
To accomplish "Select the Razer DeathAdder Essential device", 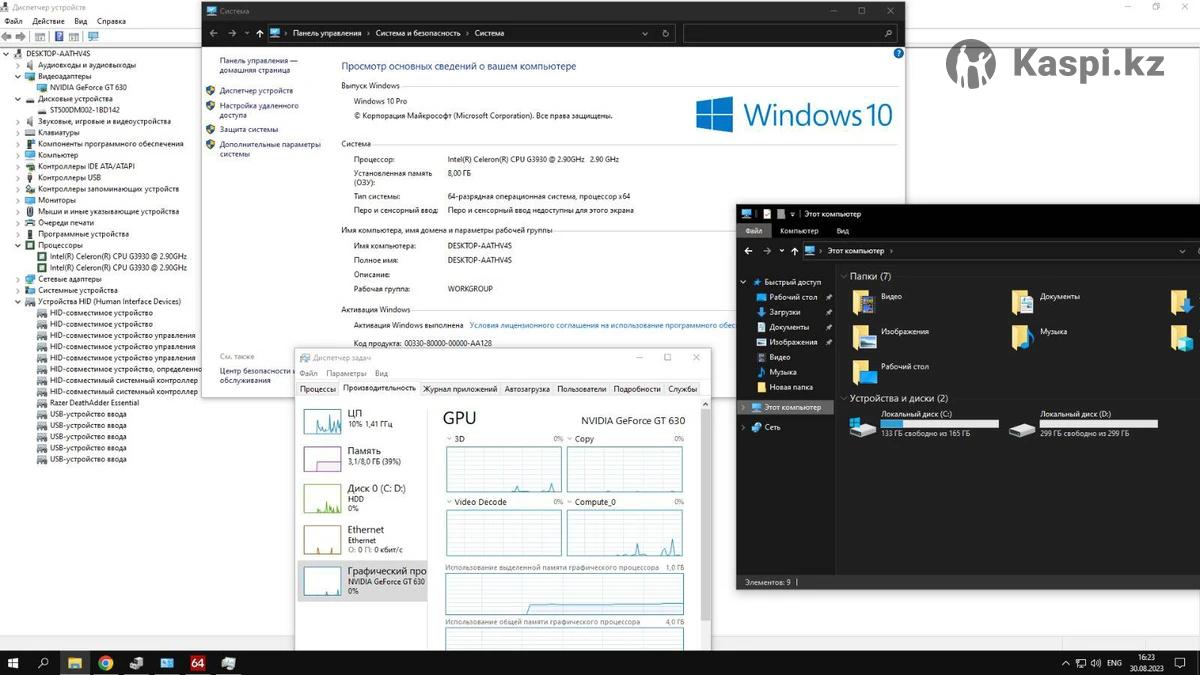I will coord(88,403).
